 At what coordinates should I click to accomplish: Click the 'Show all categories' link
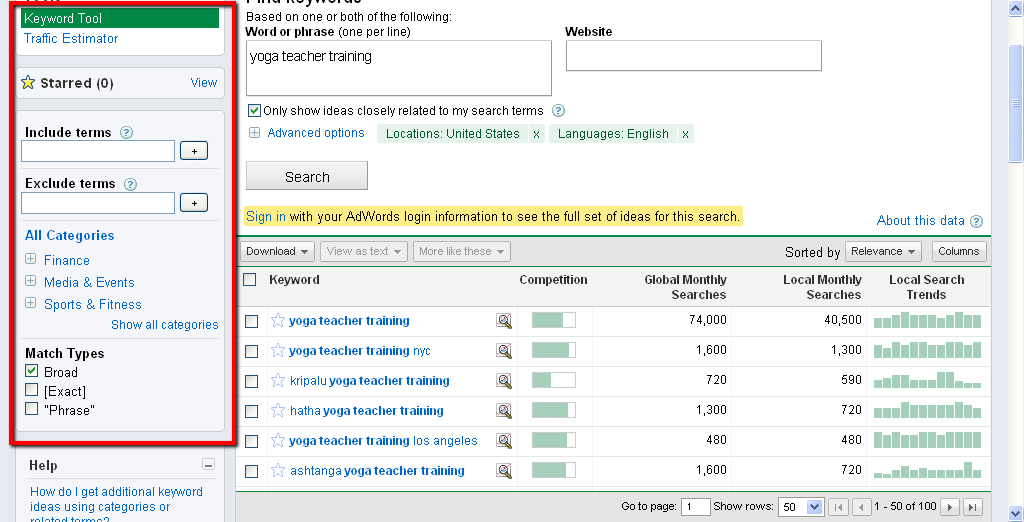coord(164,325)
